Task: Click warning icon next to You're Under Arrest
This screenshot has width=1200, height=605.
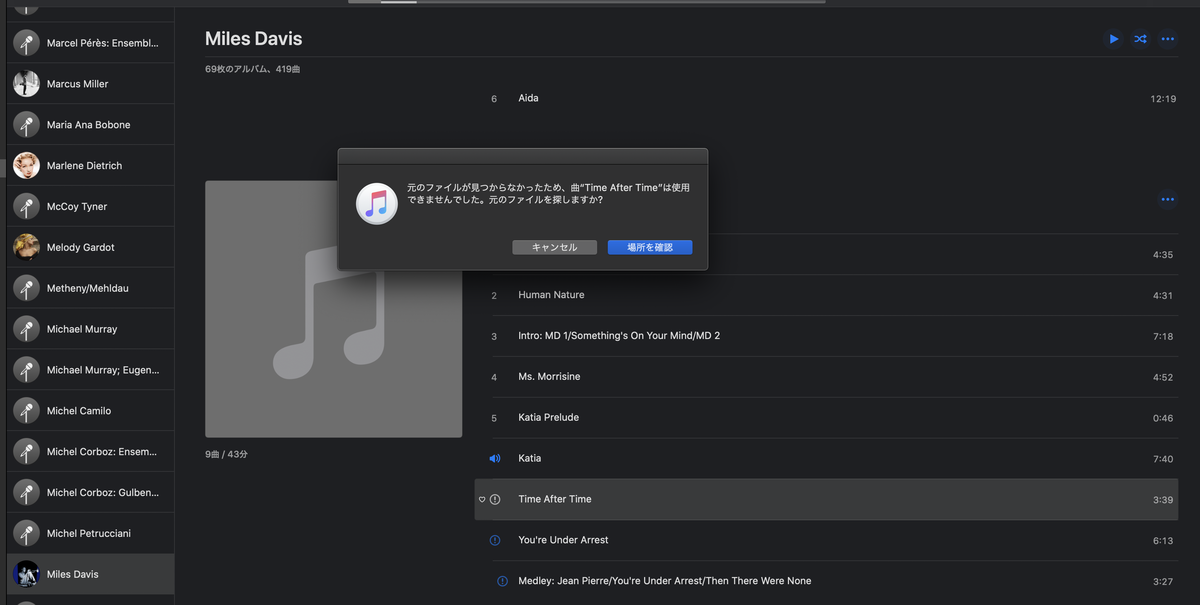Action: coord(495,540)
